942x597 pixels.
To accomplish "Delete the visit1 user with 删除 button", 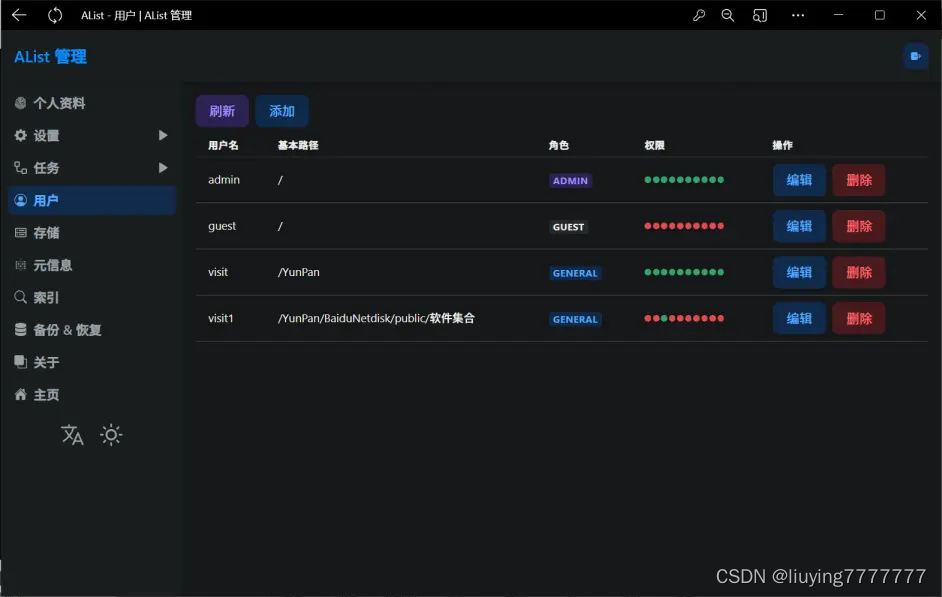I will click(858, 318).
